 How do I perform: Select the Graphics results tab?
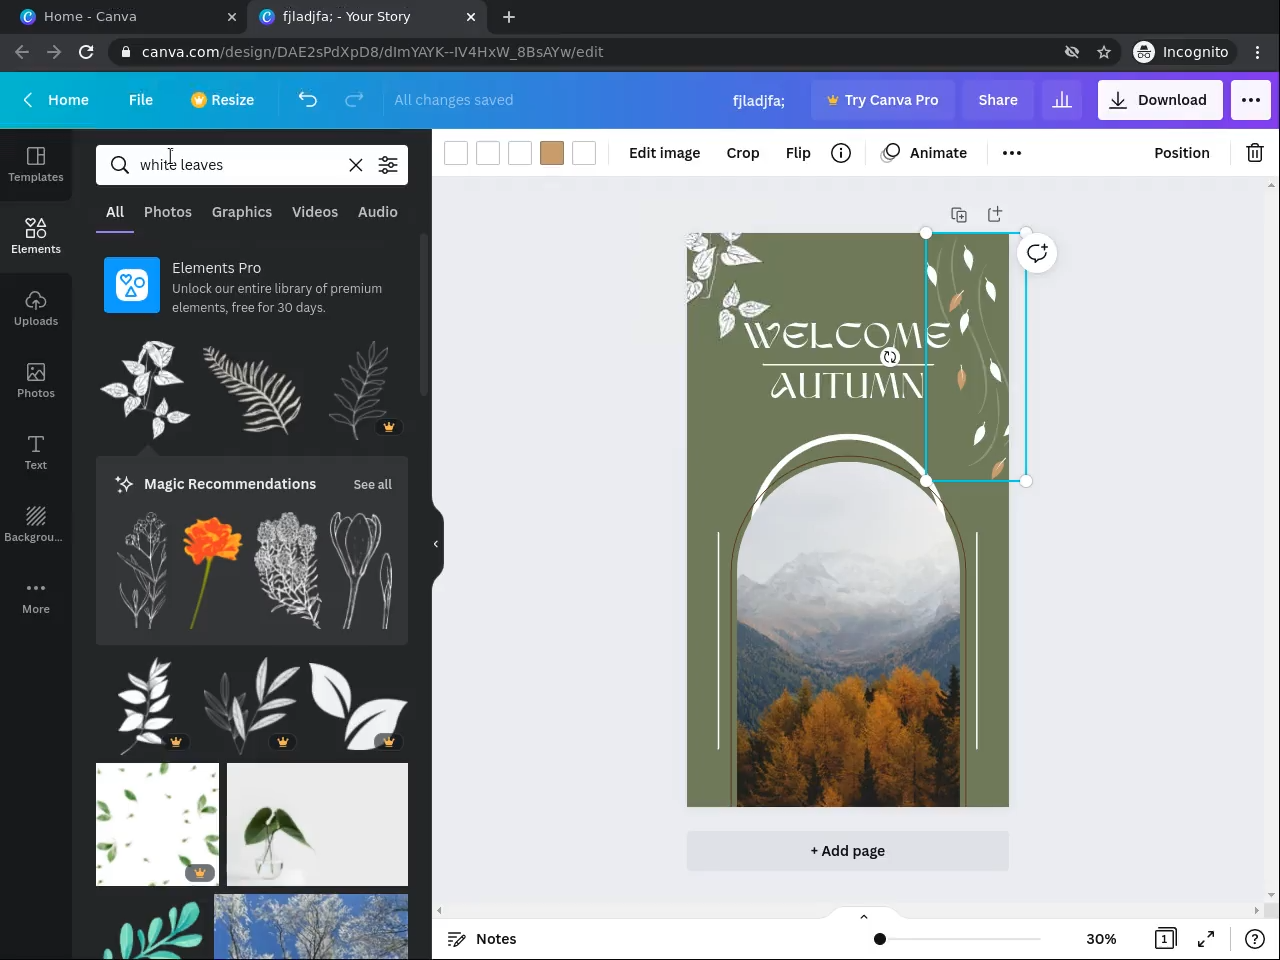[242, 212]
